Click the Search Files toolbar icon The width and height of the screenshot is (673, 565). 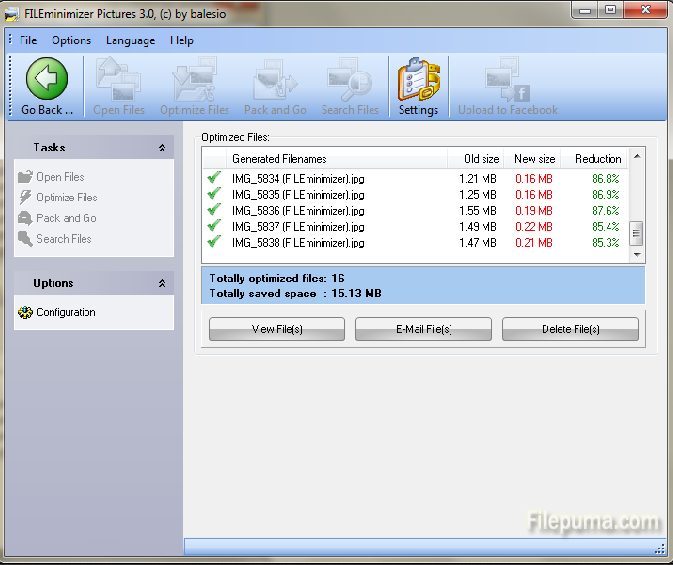350,80
